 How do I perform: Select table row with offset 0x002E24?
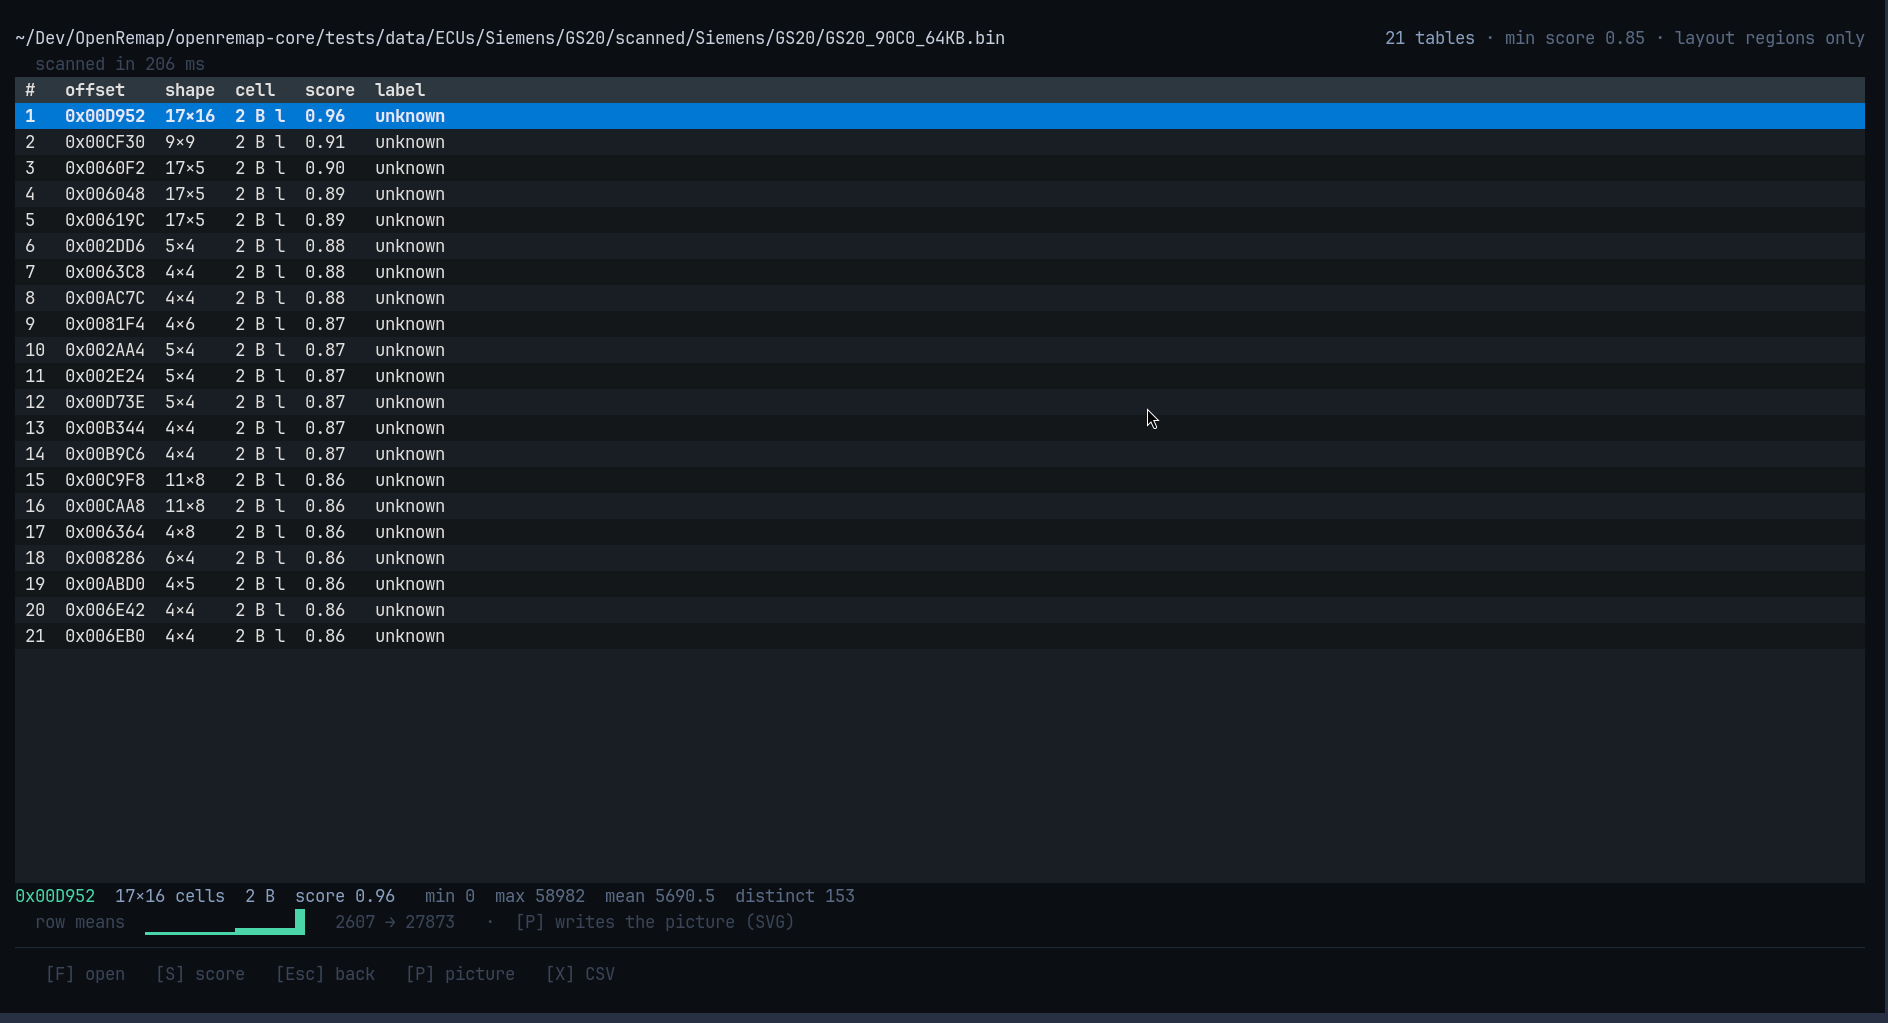coord(940,376)
